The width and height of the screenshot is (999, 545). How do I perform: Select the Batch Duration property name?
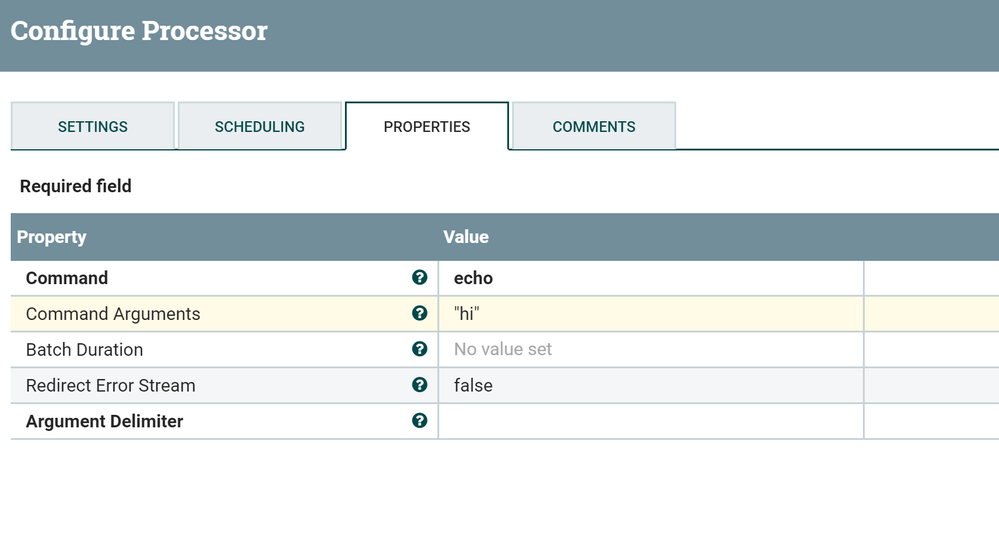pos(84,350)
